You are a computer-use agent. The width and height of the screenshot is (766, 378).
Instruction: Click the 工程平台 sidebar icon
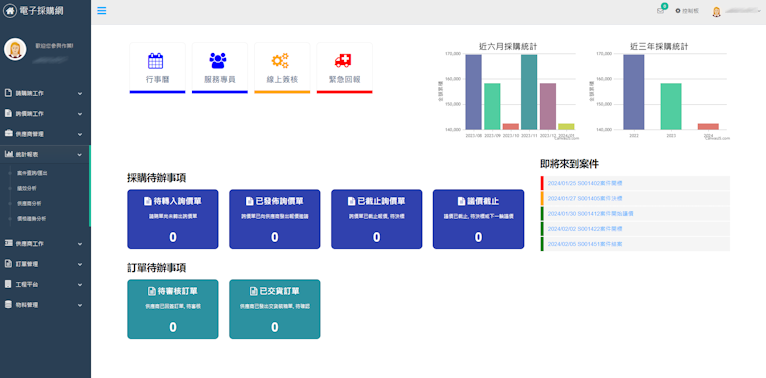8,284
